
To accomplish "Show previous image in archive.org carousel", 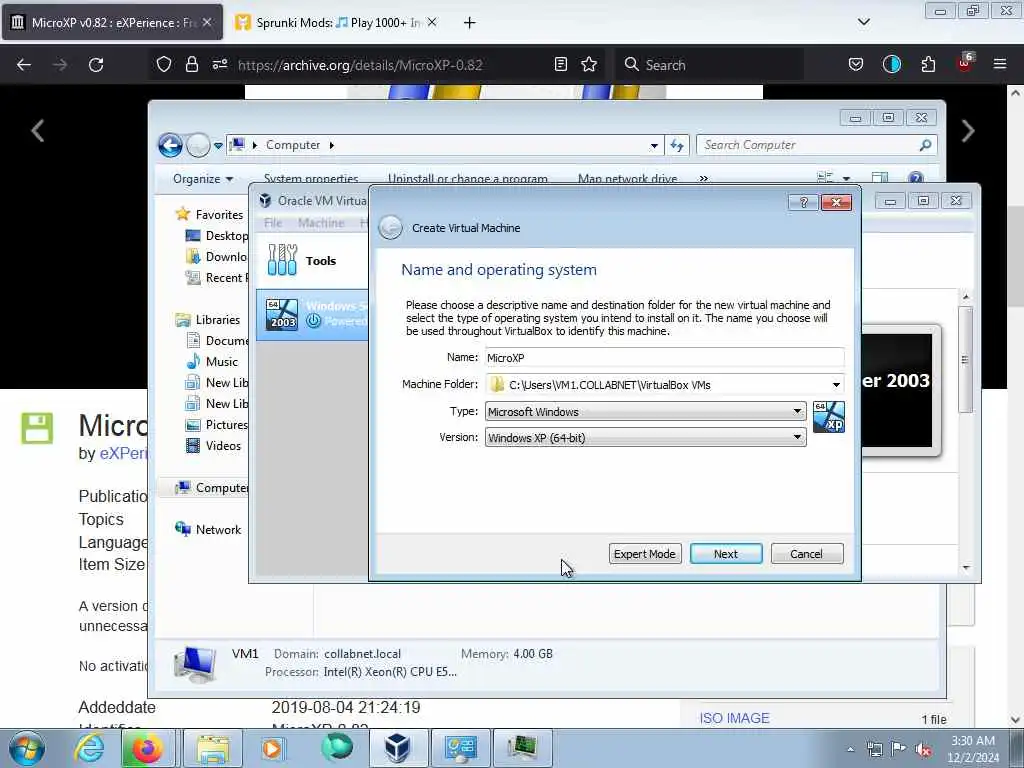I will pyautogui.click(x=37, y=131).
